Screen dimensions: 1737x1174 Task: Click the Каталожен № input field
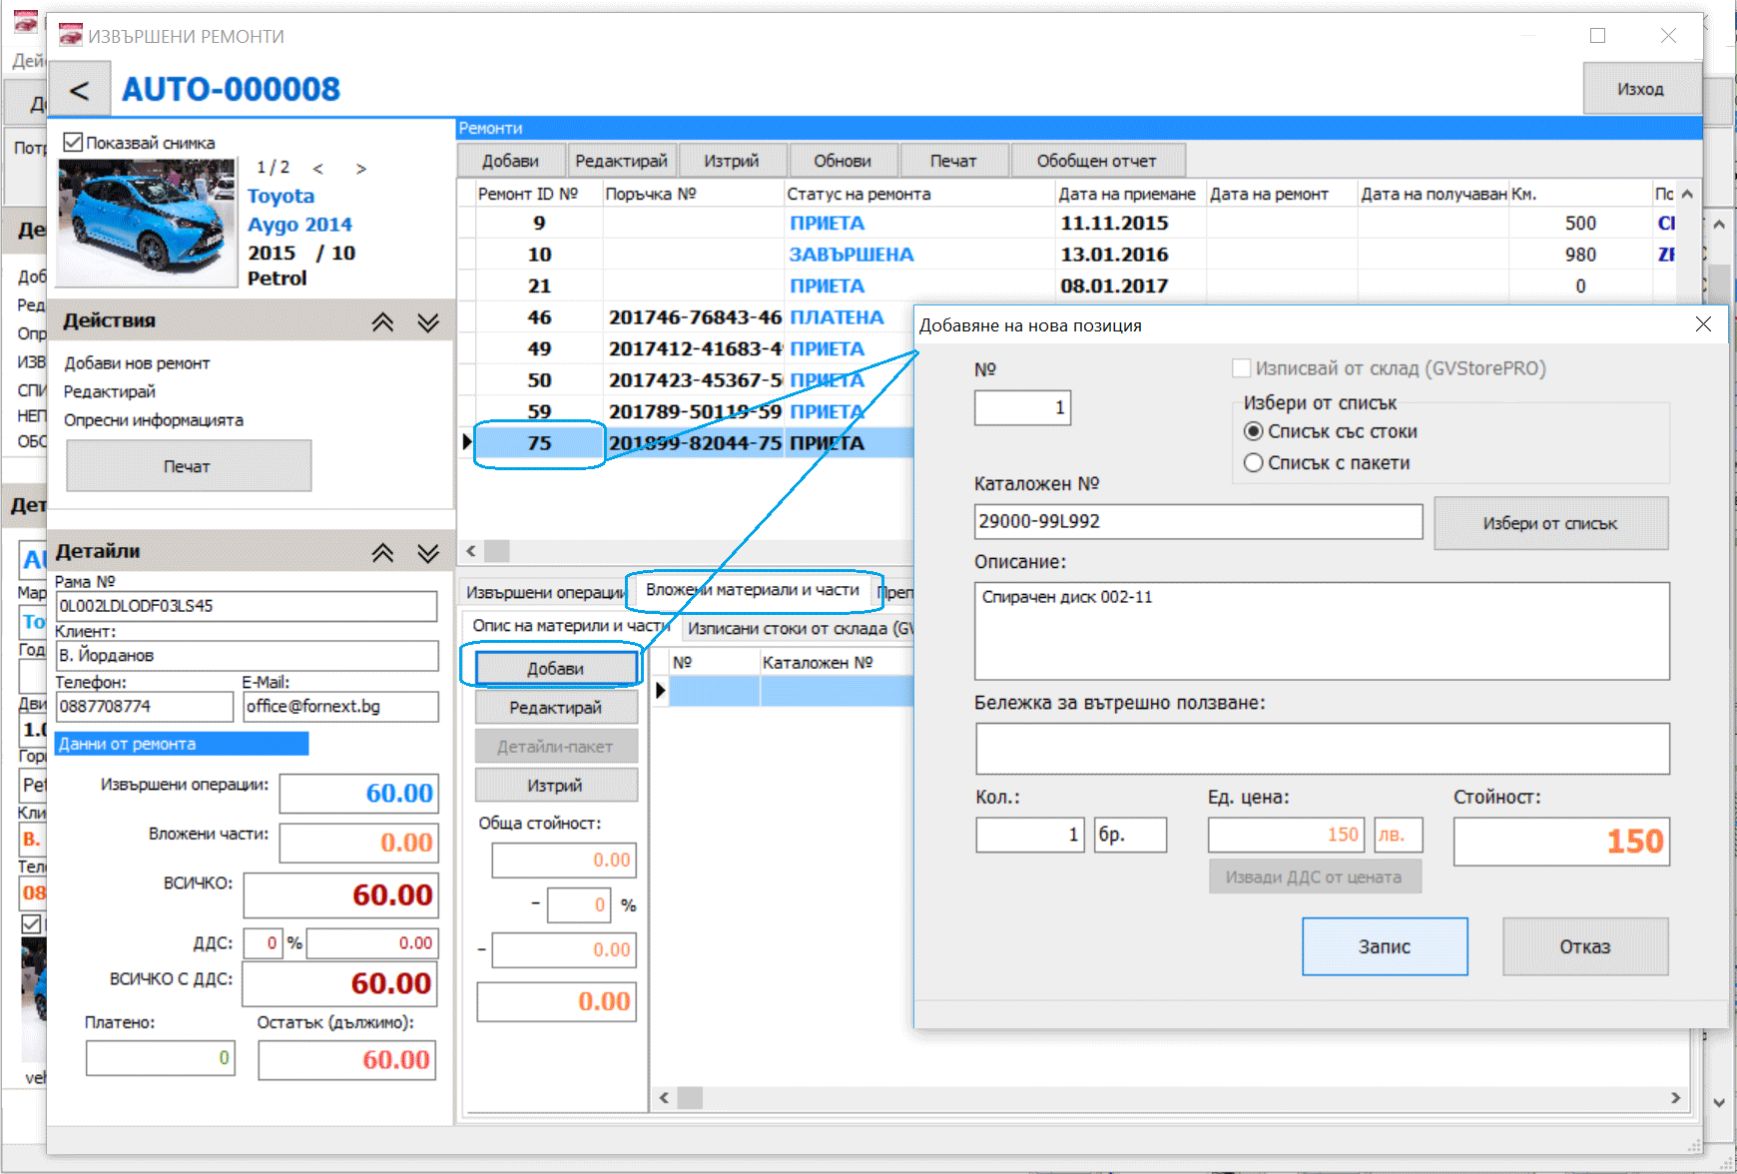click(x=1198, y=521)
